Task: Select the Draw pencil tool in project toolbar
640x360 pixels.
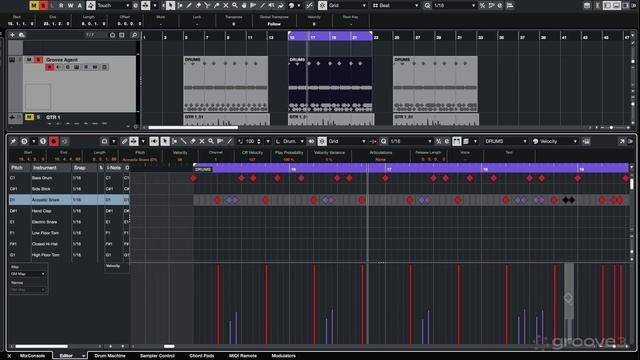Action: 189,5
